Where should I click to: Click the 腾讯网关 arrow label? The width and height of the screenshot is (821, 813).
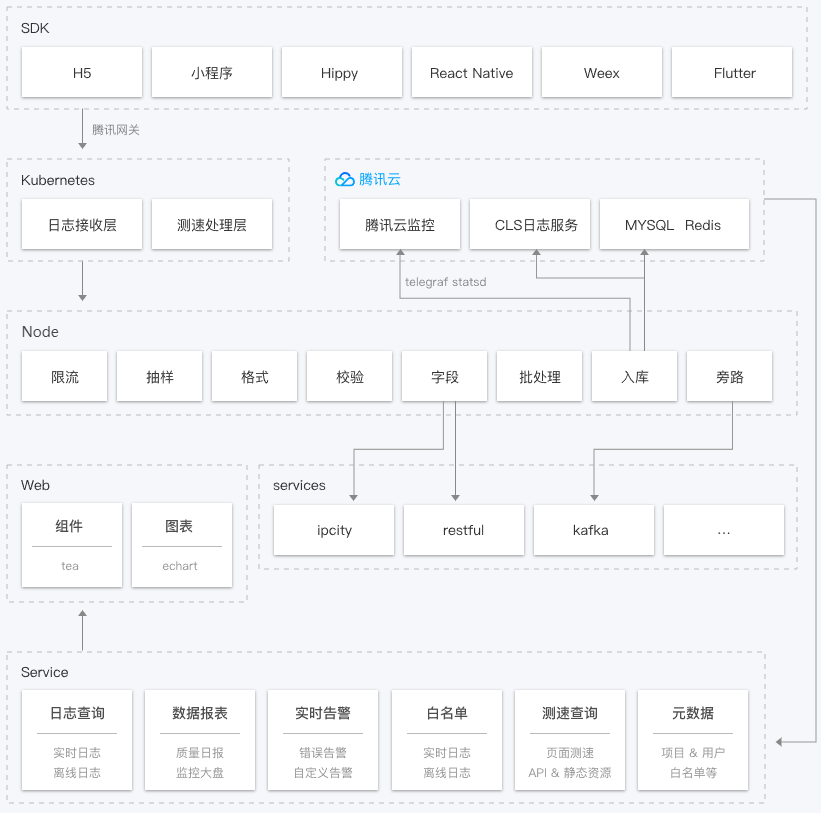click(116, 130)
